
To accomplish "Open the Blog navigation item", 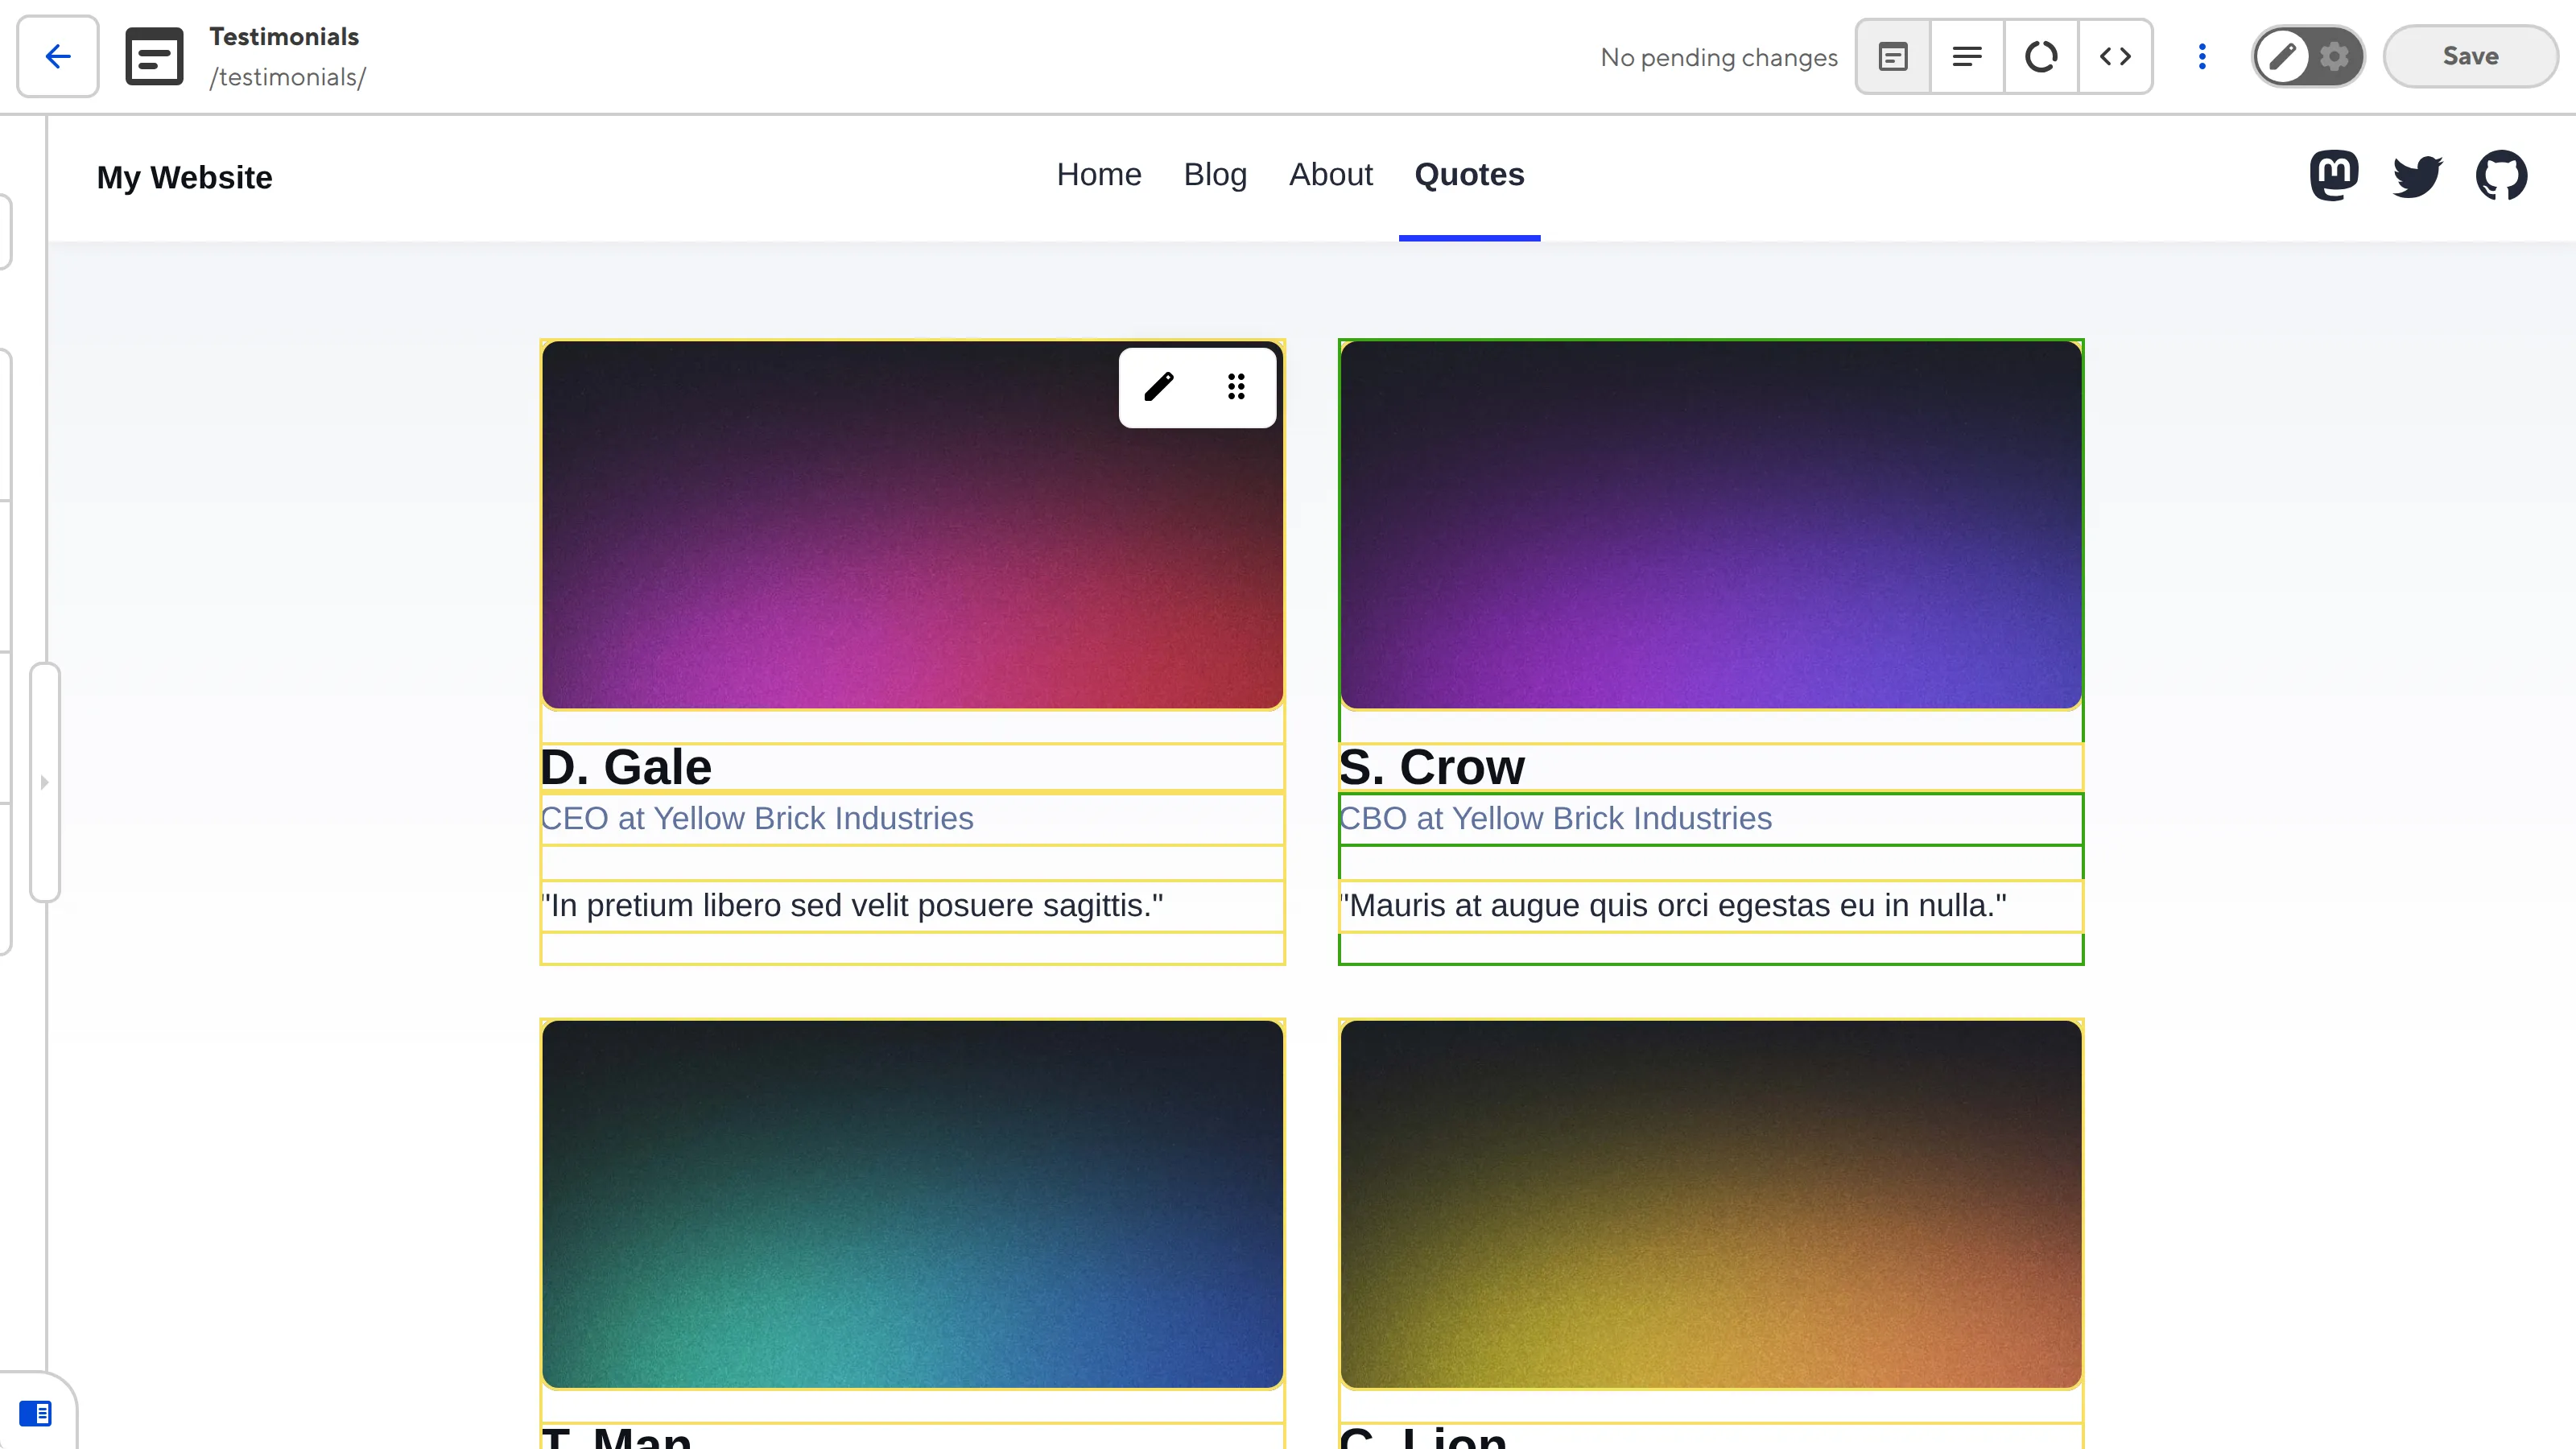I will pos(1215,175).
